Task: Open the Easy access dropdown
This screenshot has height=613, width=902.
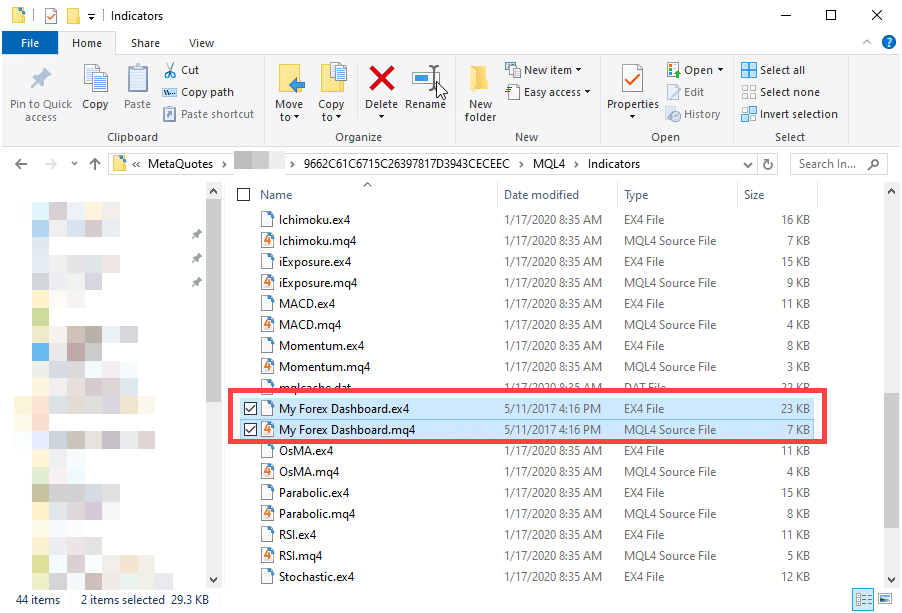Action: pyautogui.click(x=548, y=92)
